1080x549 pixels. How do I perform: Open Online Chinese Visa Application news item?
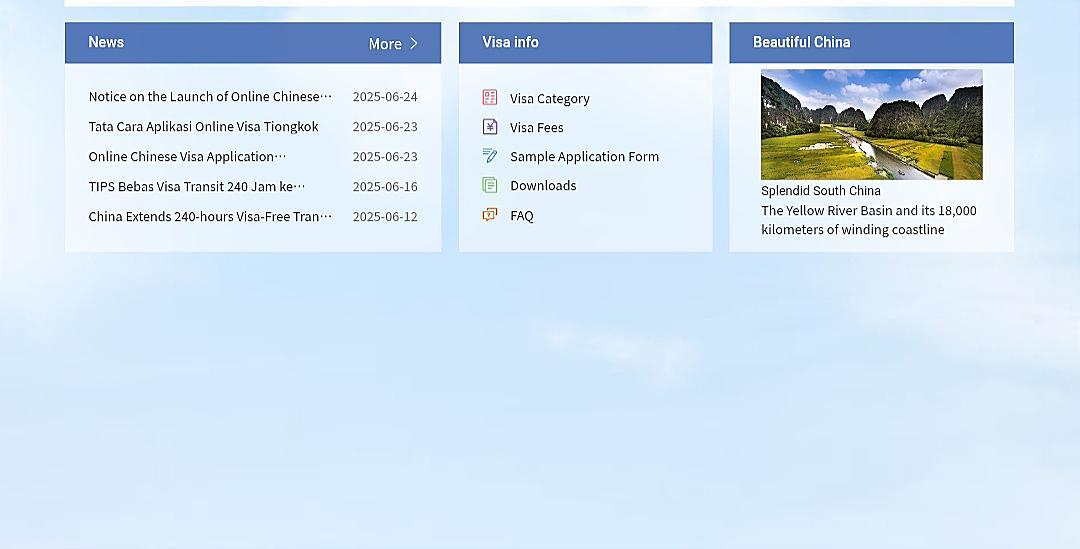(187, 156)
